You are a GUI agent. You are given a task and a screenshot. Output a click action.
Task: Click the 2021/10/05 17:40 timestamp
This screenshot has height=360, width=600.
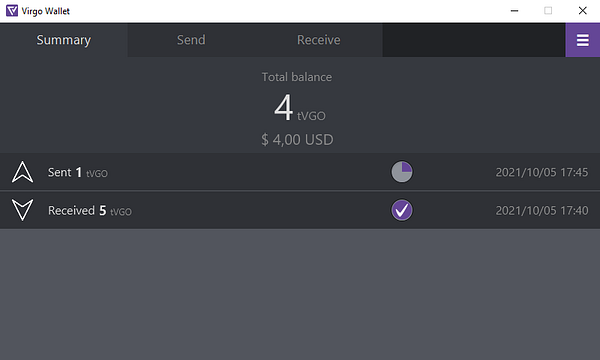pyautogui.click(x=542, y=210)
